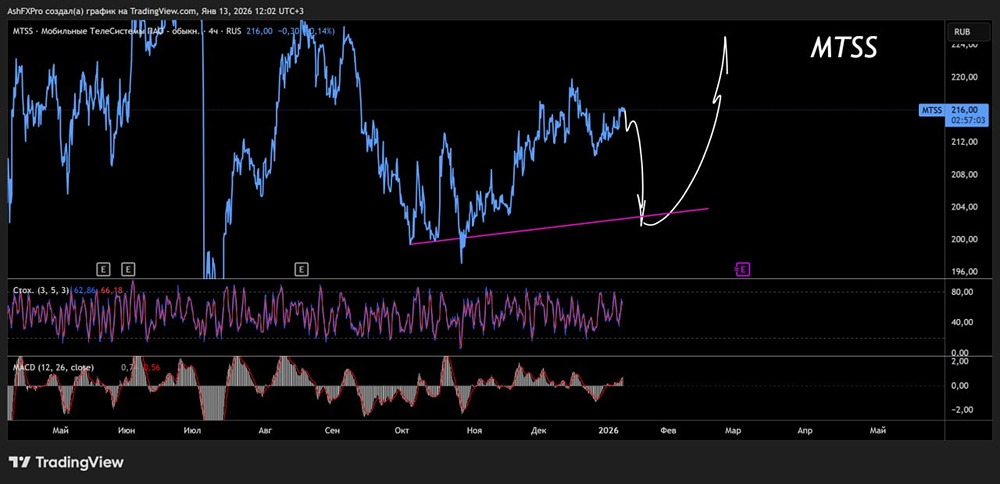Image resolution: width=1000 pixels, height=484 pixels.
Task: Click the 80,00 stochastic scale label
Action: (x=964, y=292)
